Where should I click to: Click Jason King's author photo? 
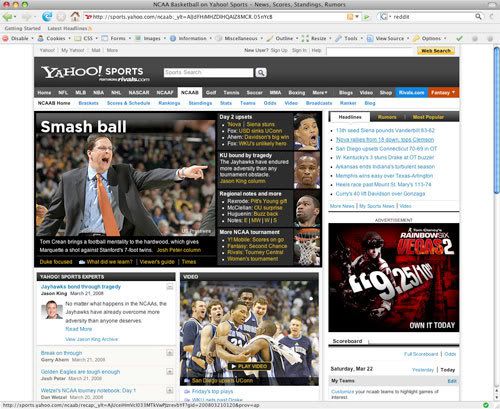[x=52, y=310]
